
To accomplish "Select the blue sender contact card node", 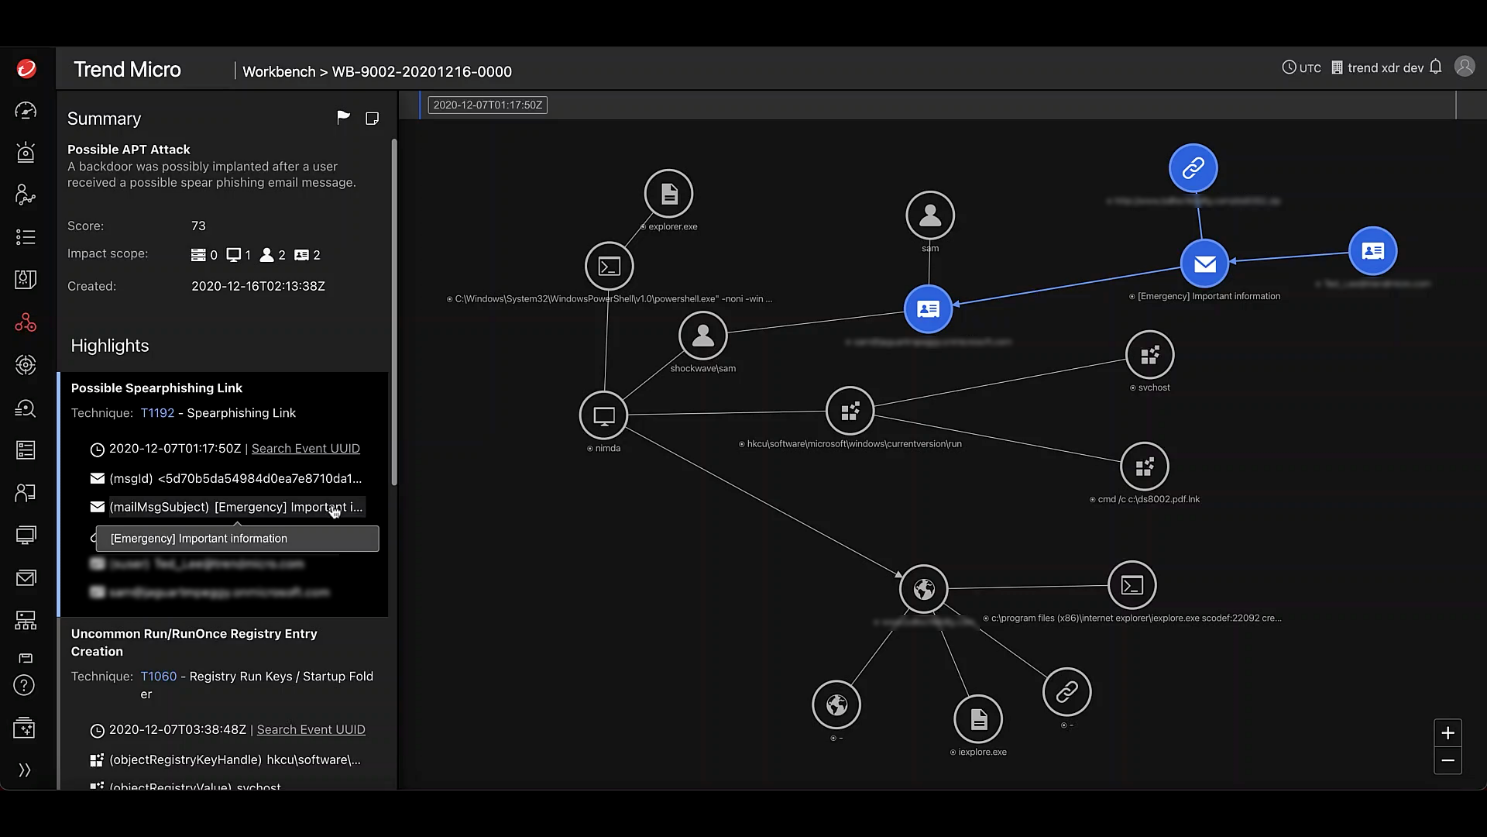I will [x=1373, y=251].
